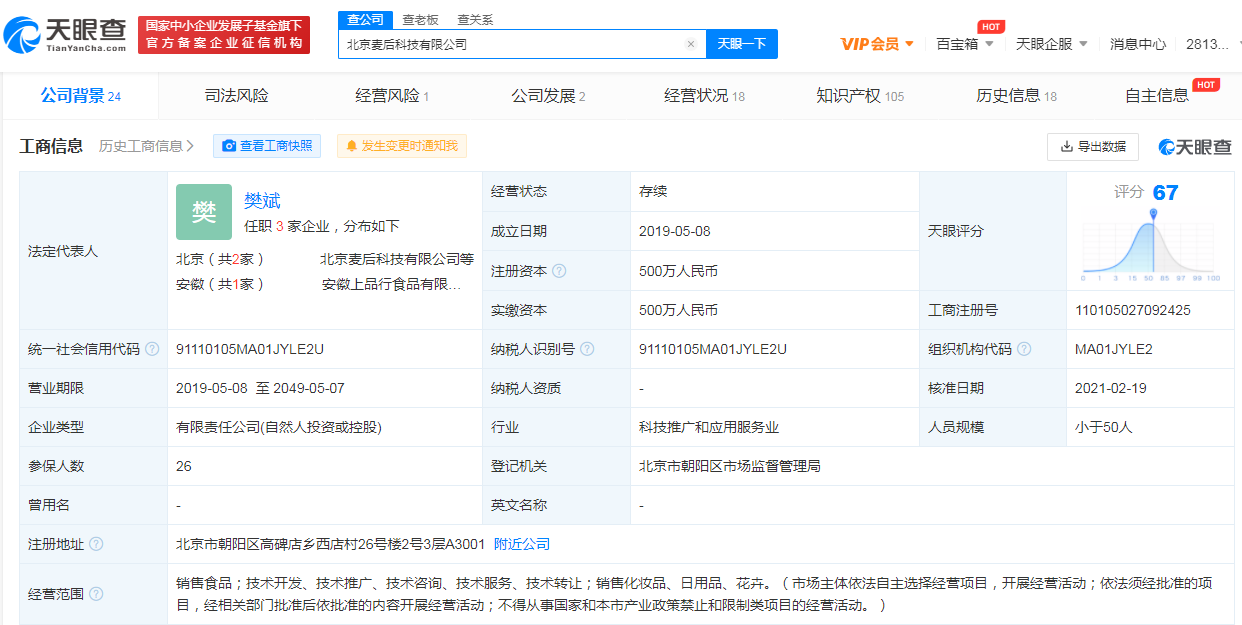
Task: Click 附近公司 nearby companies link
Action: [522, 544]
